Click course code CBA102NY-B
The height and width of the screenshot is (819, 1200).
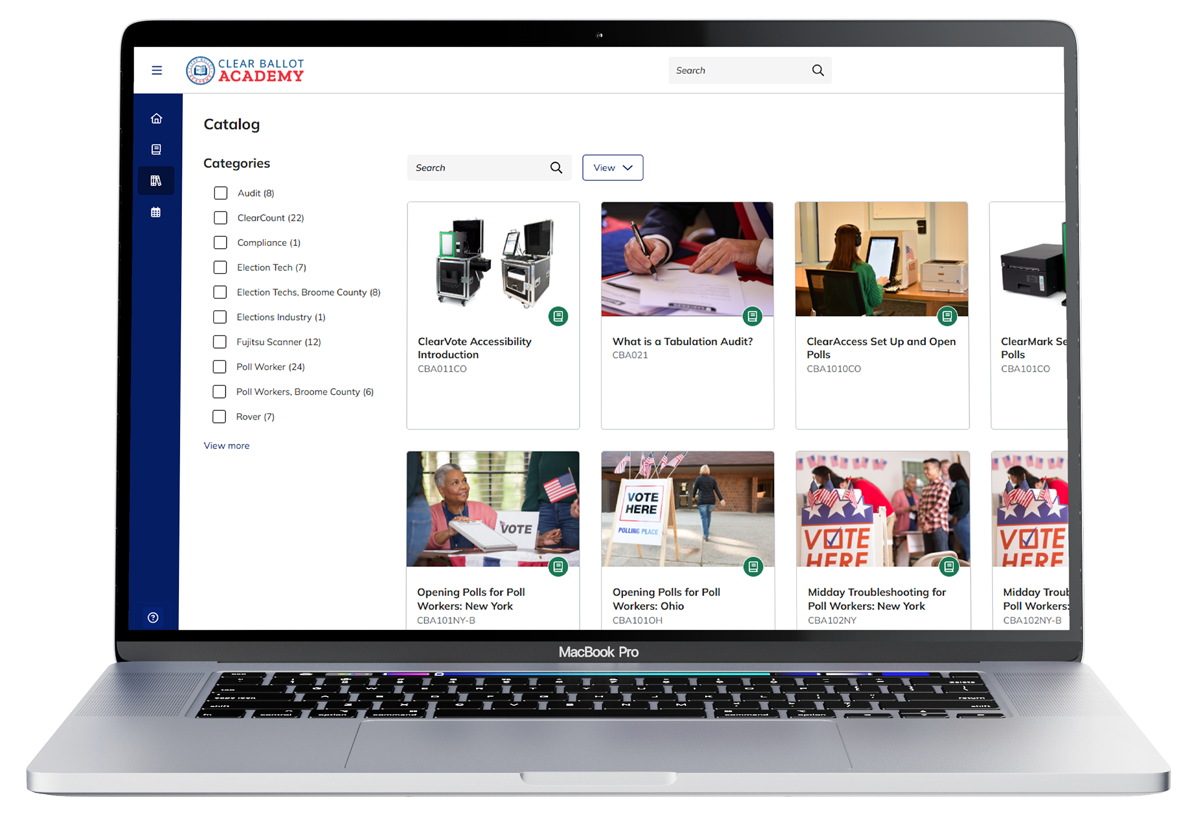pos(1030,620)
